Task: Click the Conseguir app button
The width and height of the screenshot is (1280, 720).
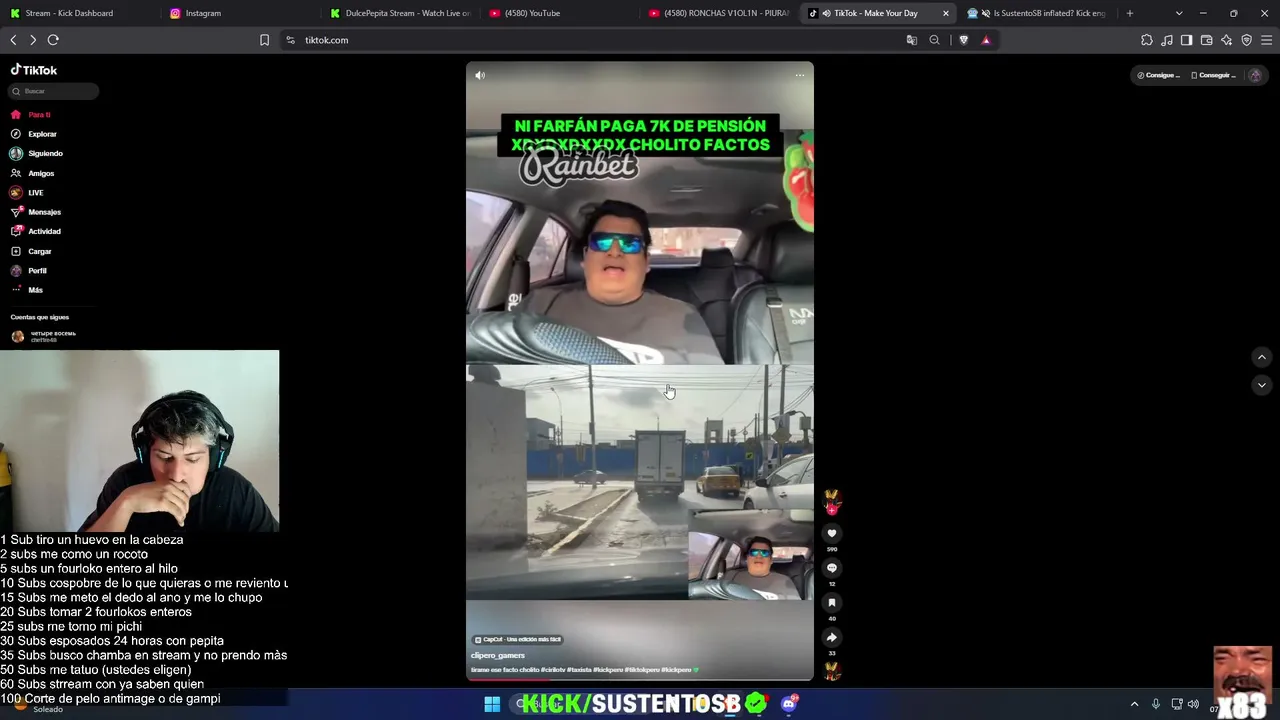Action: tap(1213, 75)
